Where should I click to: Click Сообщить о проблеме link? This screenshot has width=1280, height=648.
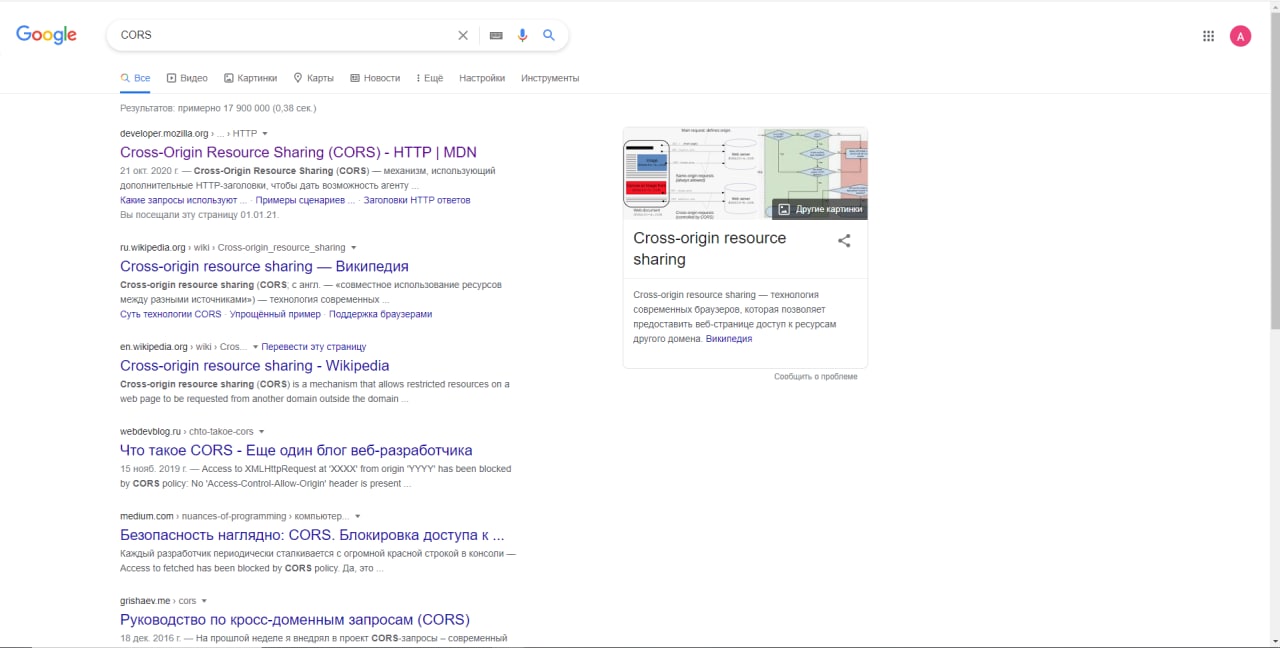815,377
